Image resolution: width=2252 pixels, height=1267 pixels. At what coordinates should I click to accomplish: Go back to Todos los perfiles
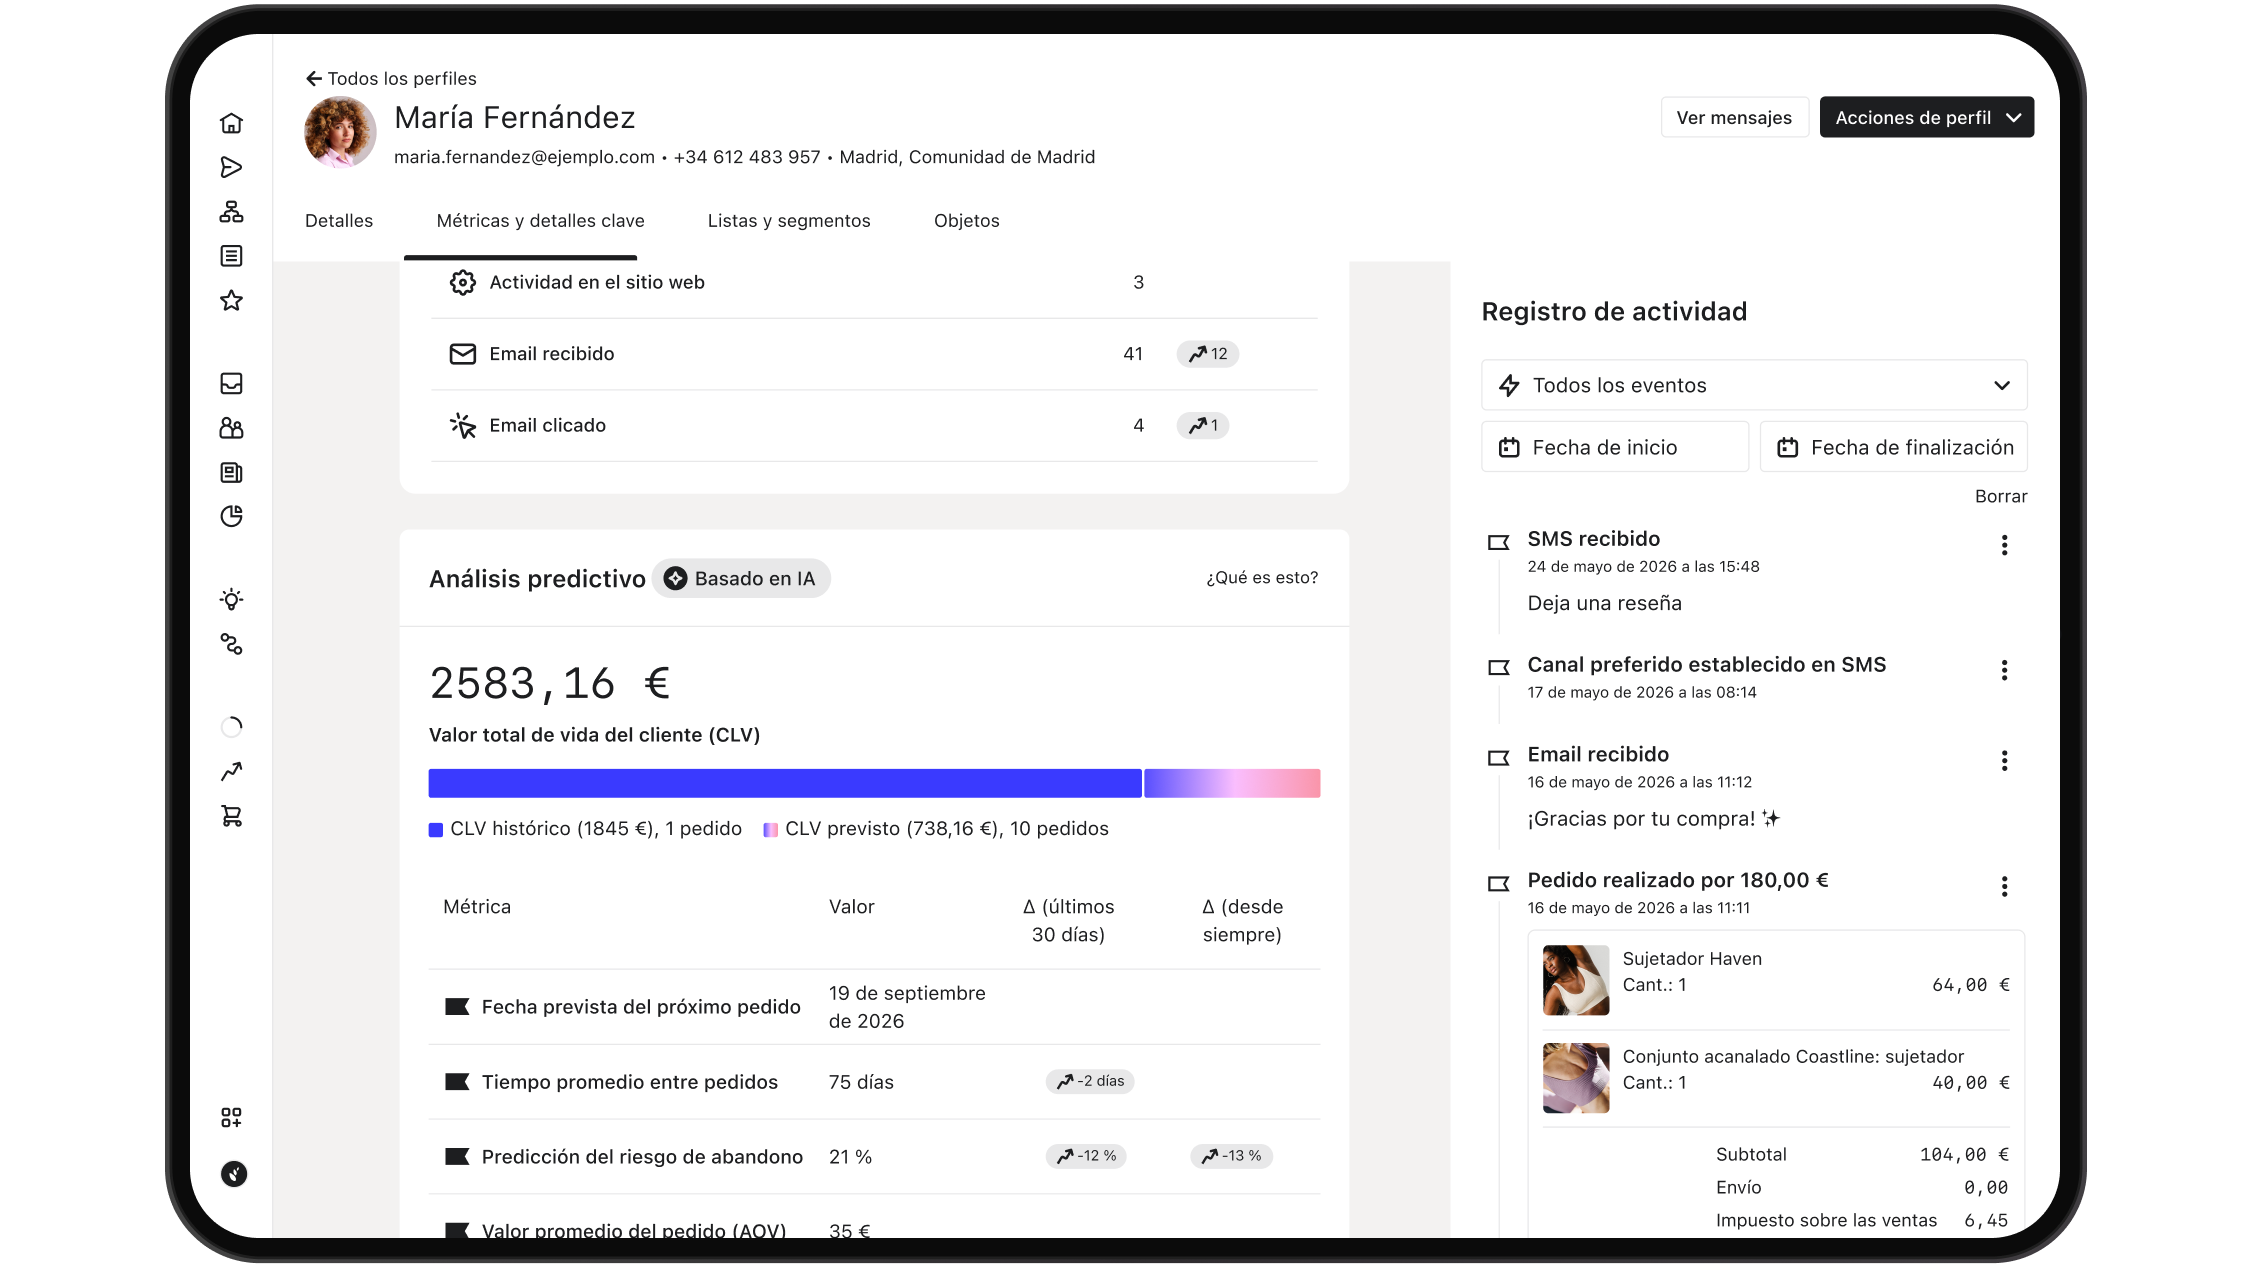point(391,78)
